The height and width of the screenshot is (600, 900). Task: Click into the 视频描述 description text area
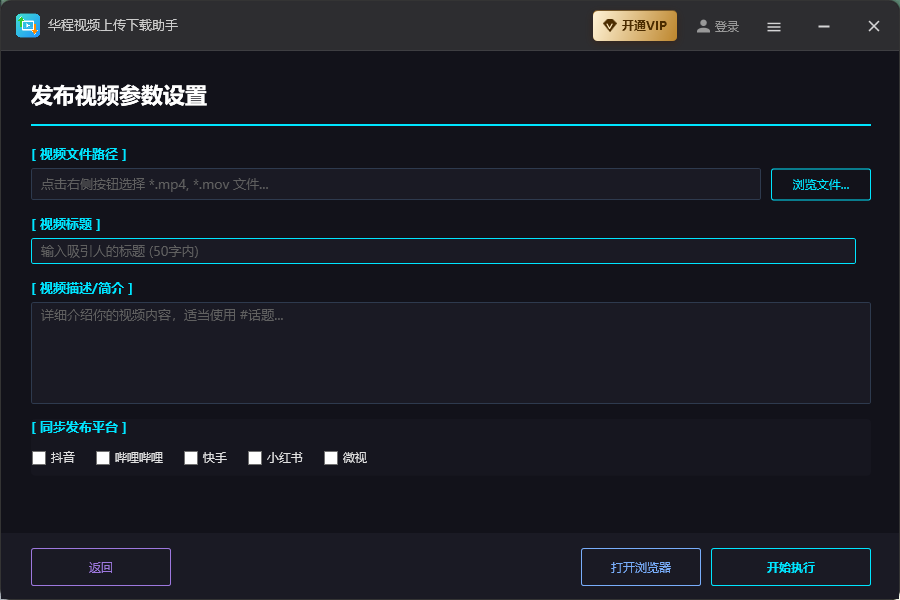(x=451, y=353)
